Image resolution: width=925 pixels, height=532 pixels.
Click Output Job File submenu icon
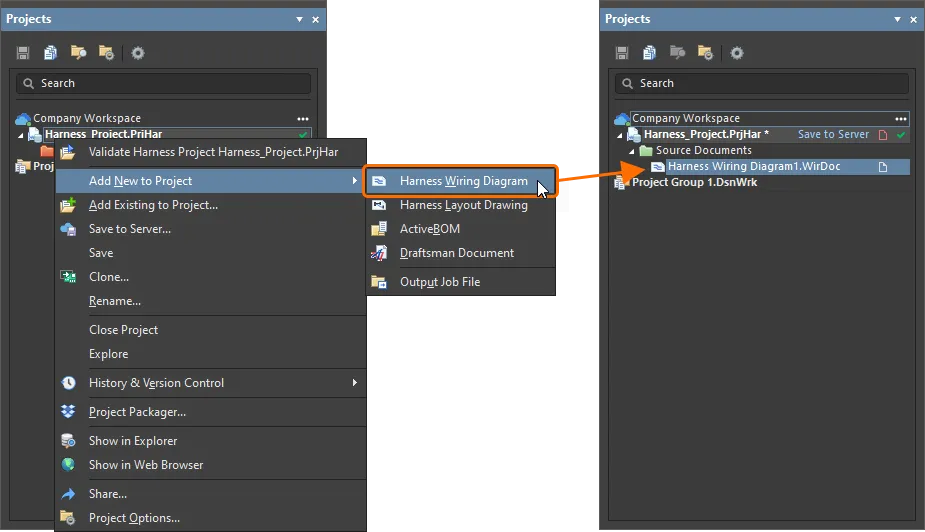[x=379, y=282]
